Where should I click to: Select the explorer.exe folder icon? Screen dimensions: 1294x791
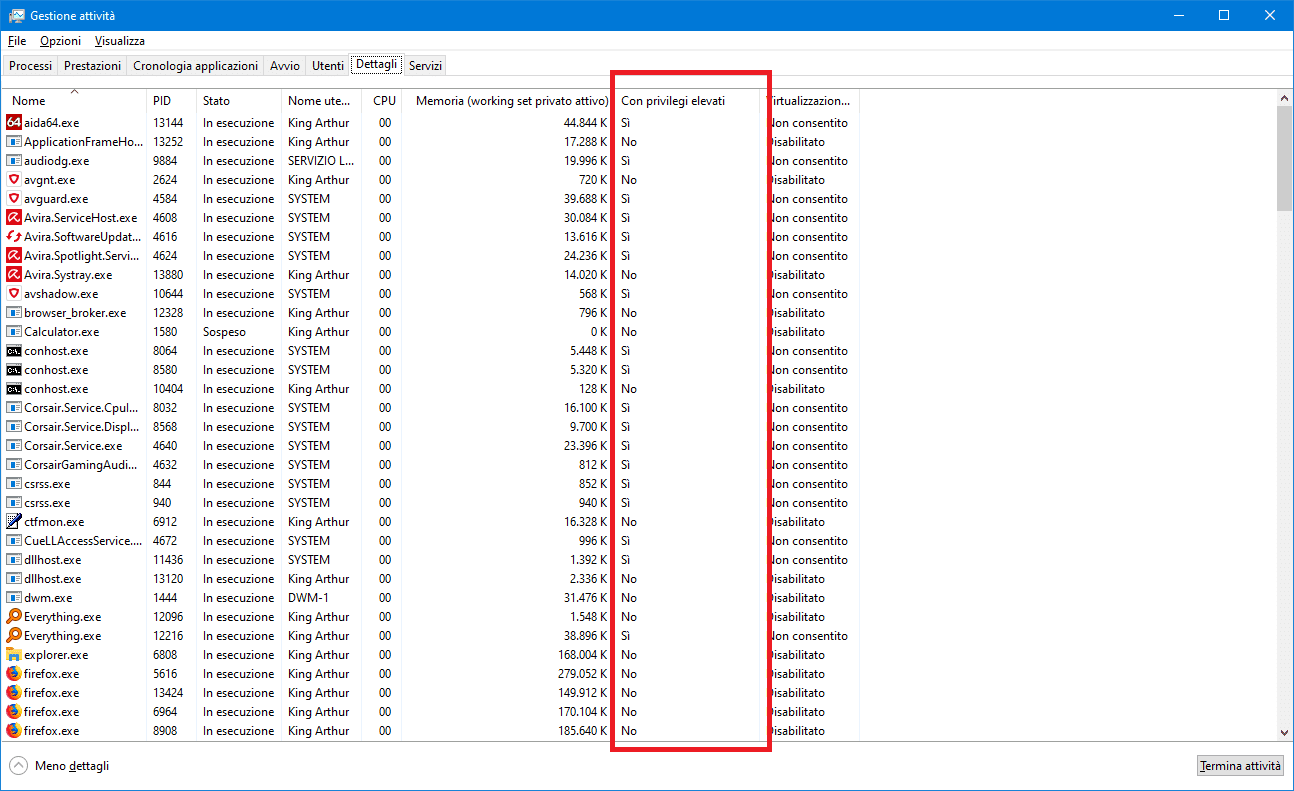(14, 655)
